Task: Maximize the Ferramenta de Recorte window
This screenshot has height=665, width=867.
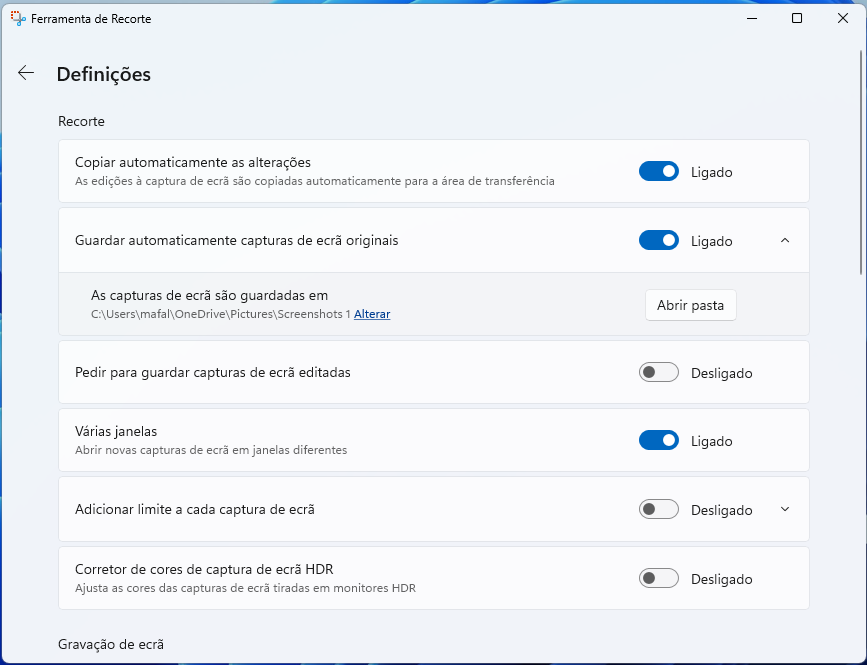Action: 797,18
